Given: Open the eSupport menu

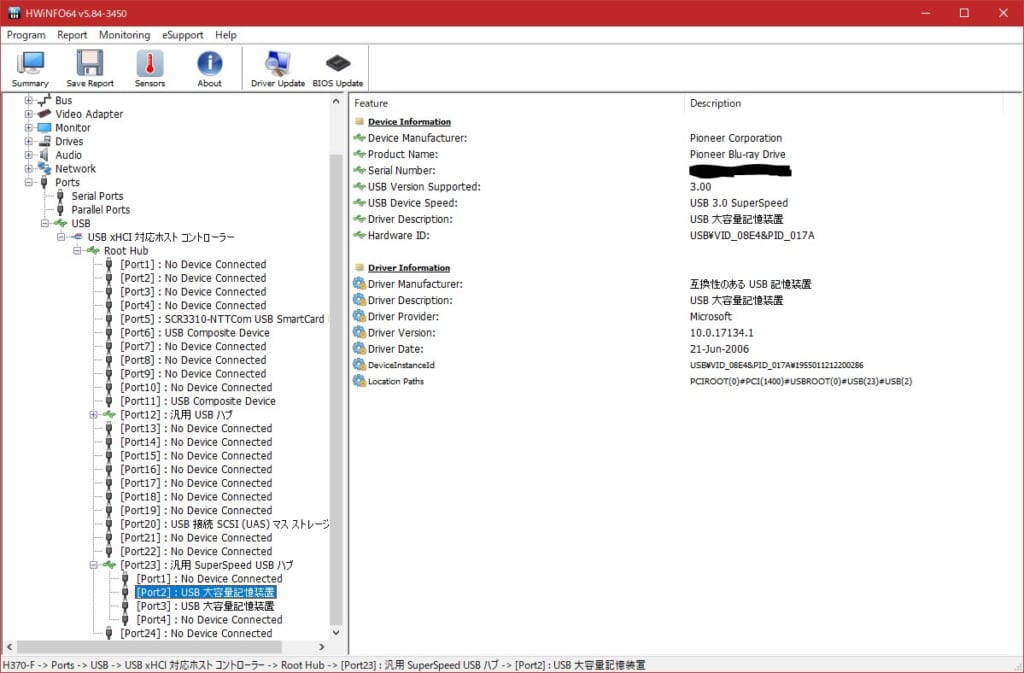Looking at the screenshot, I should click(x=182, y=35).
